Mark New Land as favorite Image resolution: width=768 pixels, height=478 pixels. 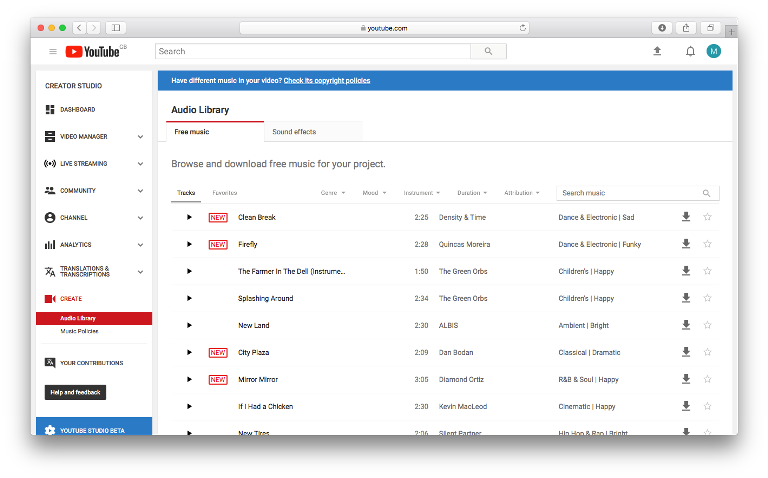pos(707,325)
